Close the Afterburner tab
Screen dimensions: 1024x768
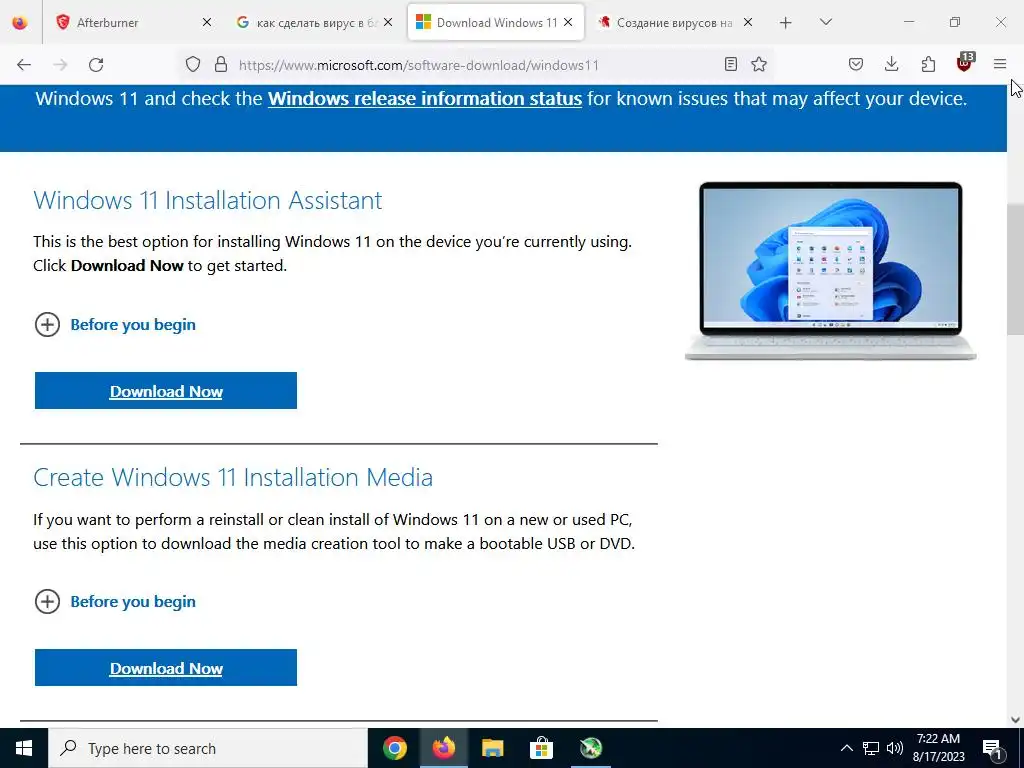207,22
